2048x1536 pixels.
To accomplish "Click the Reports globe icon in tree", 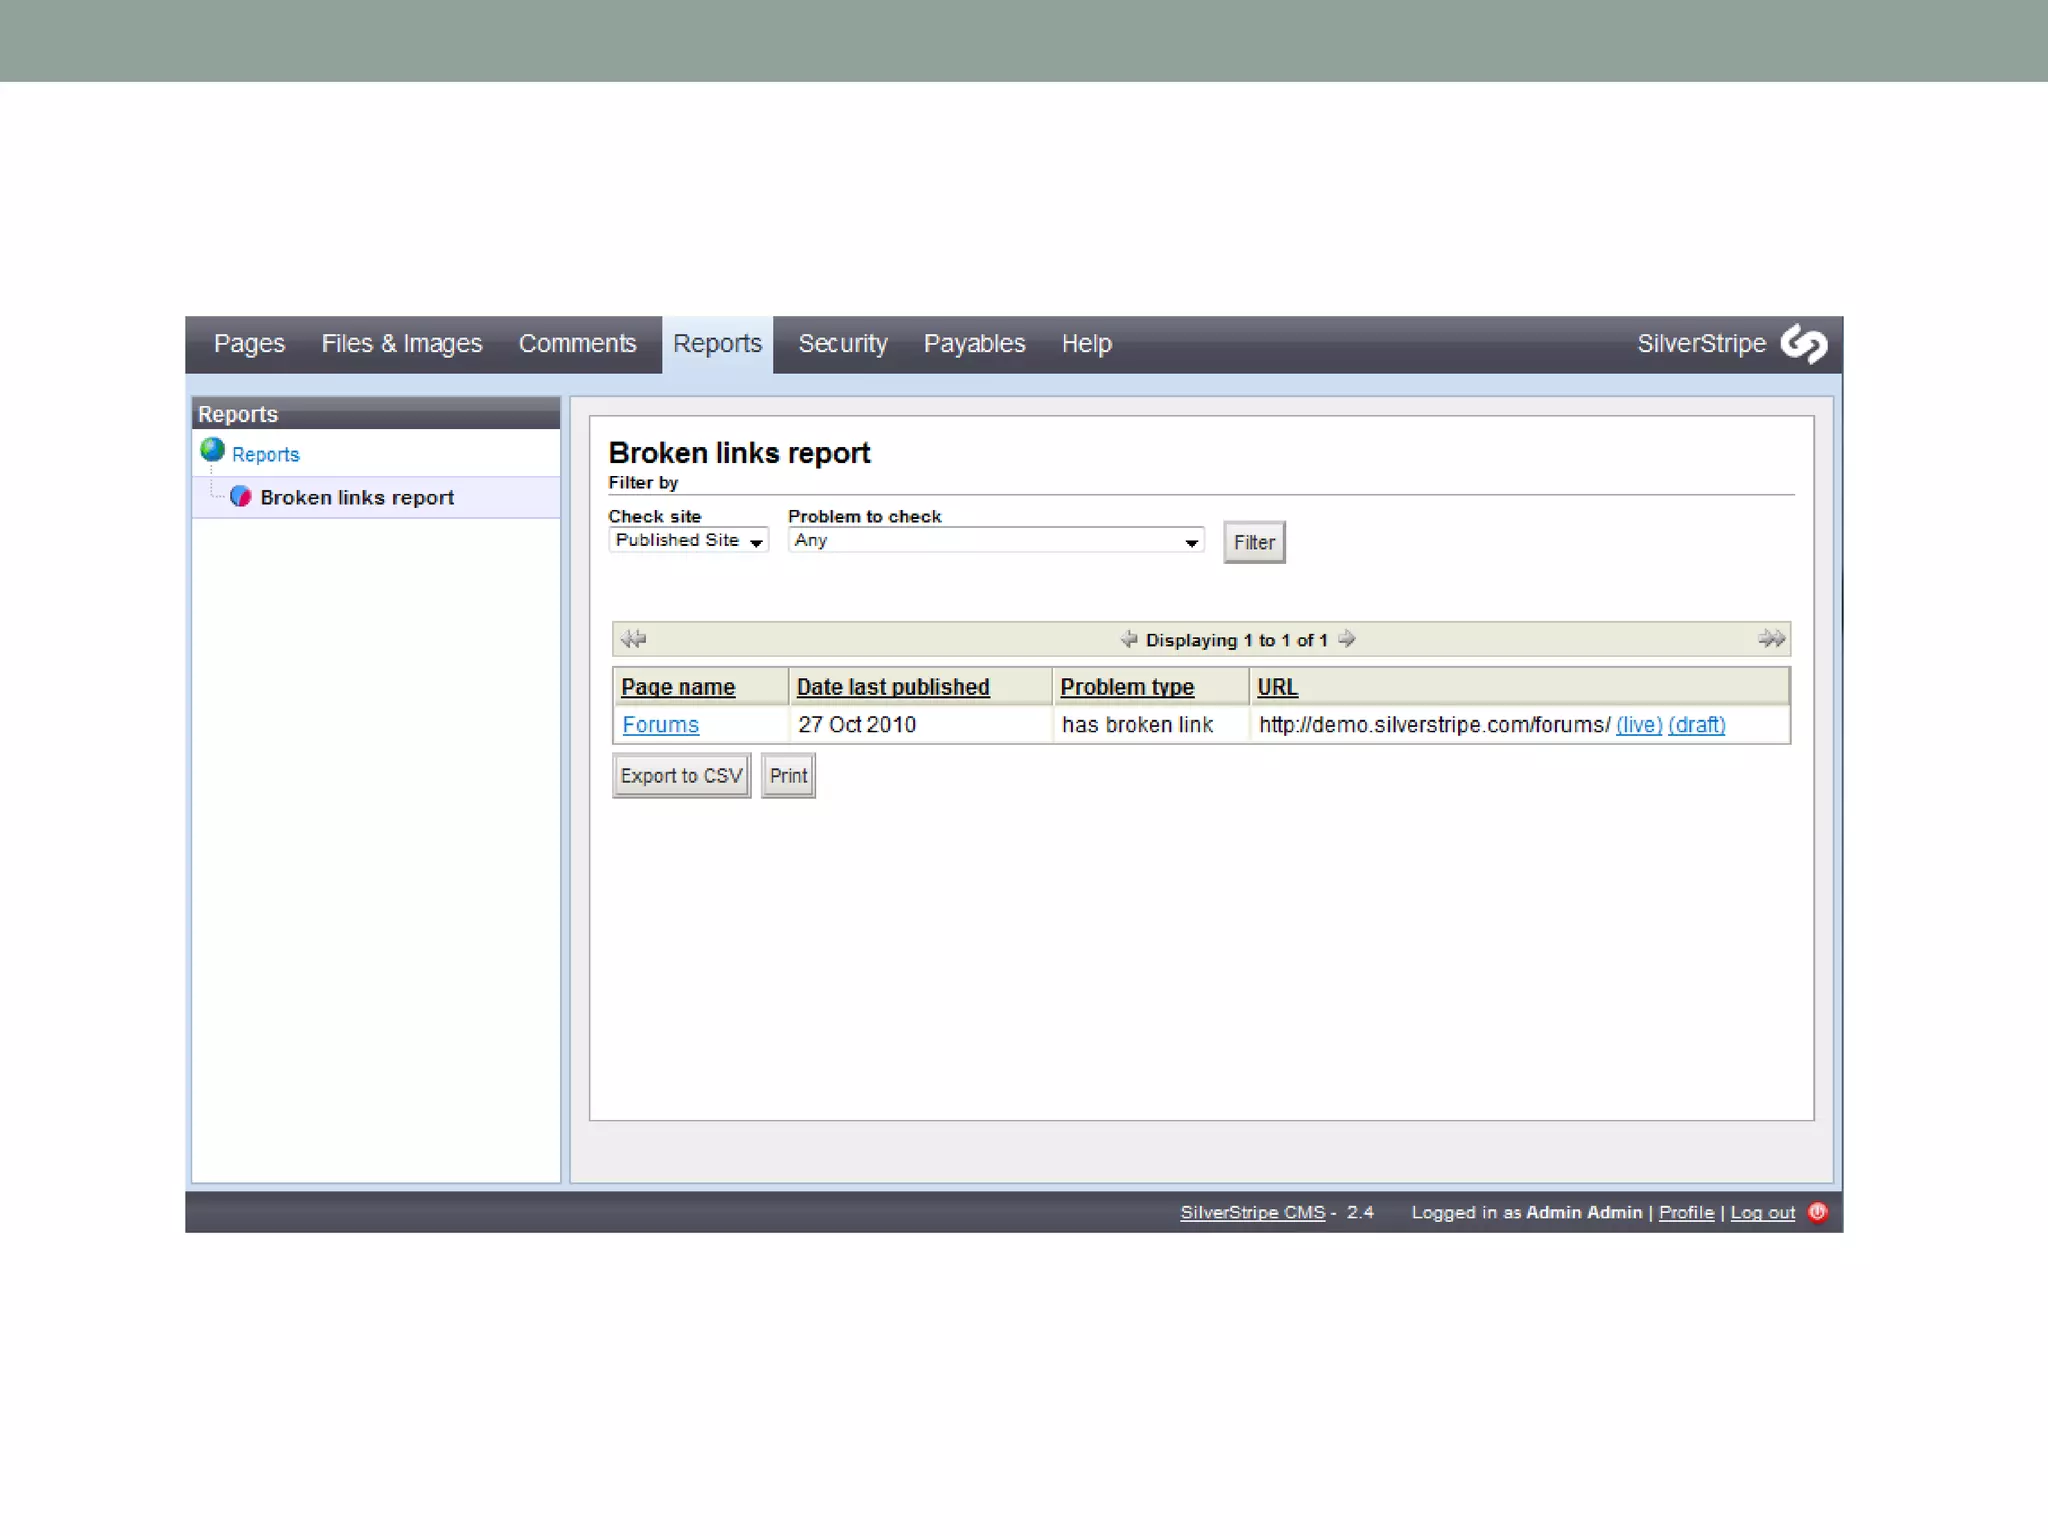I will pos(212,451).
